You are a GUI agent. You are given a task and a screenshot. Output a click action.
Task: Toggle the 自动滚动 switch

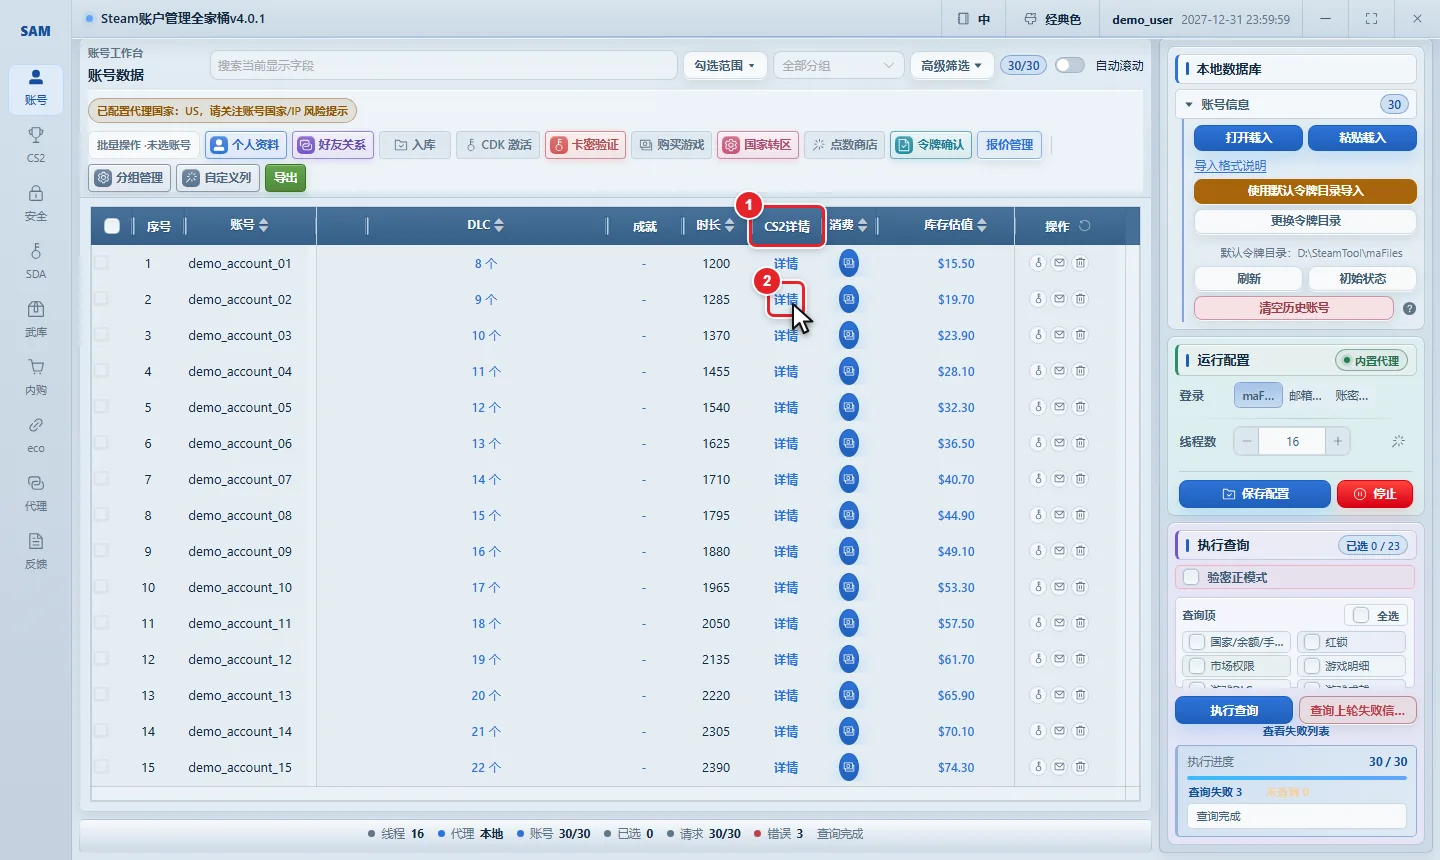[x=1069, y=65]
